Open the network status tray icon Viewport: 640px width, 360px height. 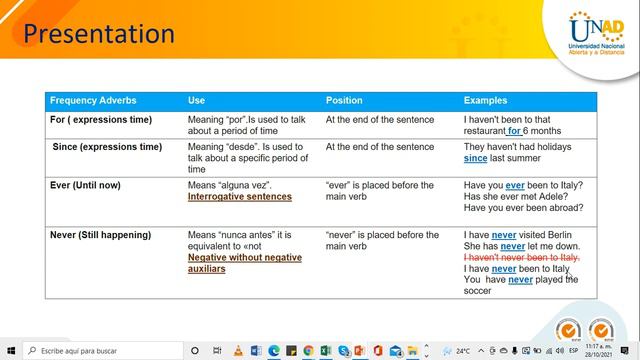coord(549,351)
